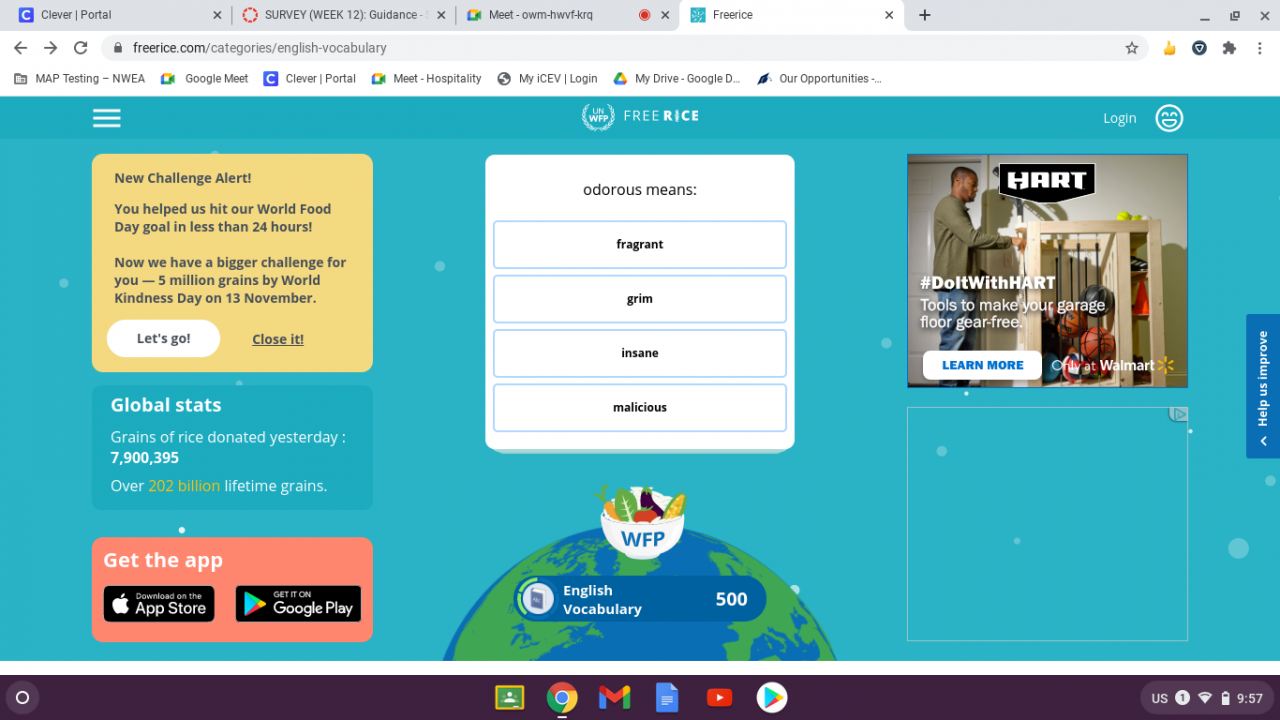Open the Wi-Fi status in the tray
This screenshot has width=1280, height=720.
tap(1205, 698)
